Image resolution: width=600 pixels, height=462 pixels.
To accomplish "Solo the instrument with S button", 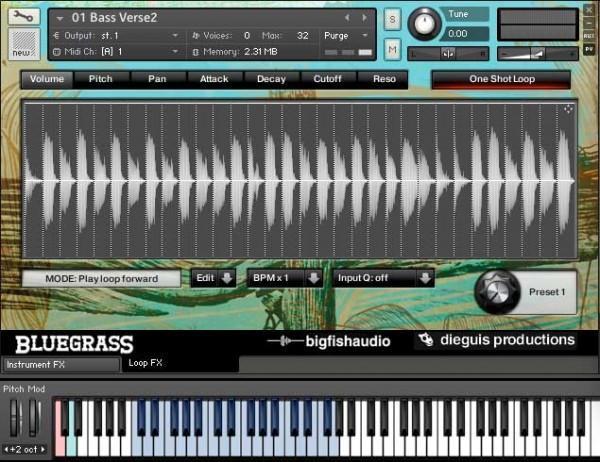I will click(x=392, y=20).
